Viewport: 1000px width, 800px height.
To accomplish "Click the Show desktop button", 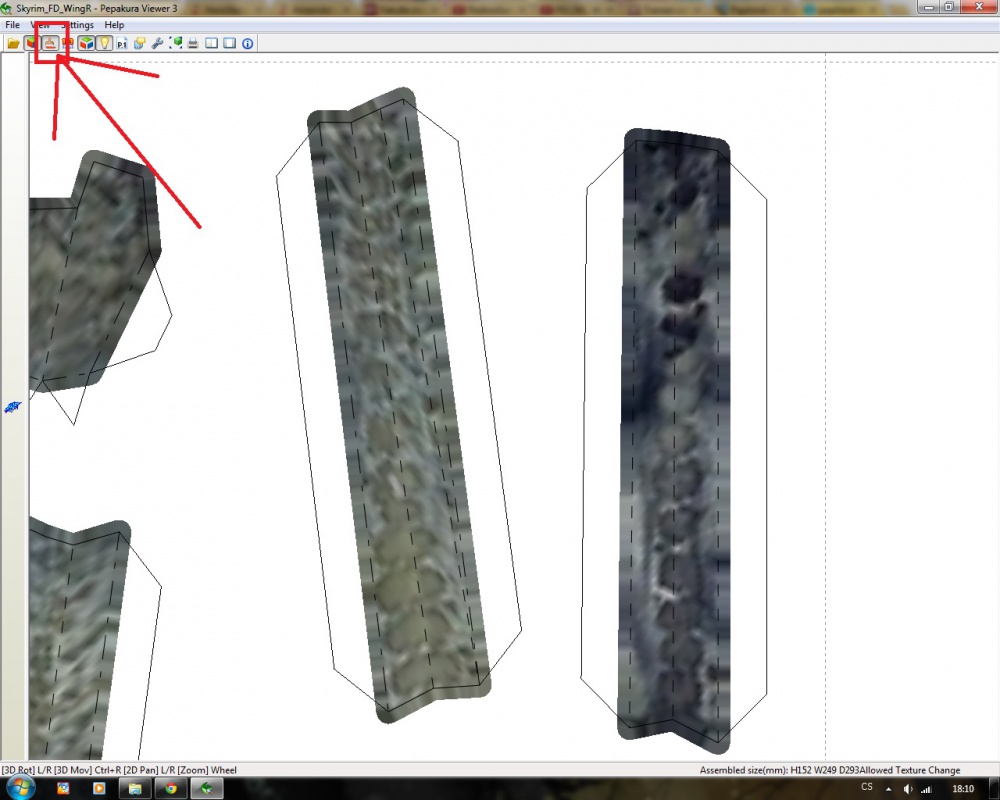I will [x=994, y=789].
